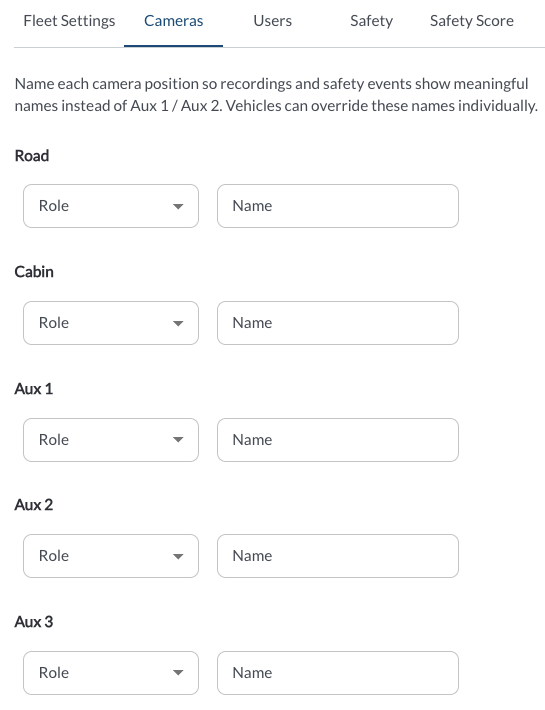Open the Aux 3 Role dropdown
This screenshot has height=710, width=545.
point(111,673)
